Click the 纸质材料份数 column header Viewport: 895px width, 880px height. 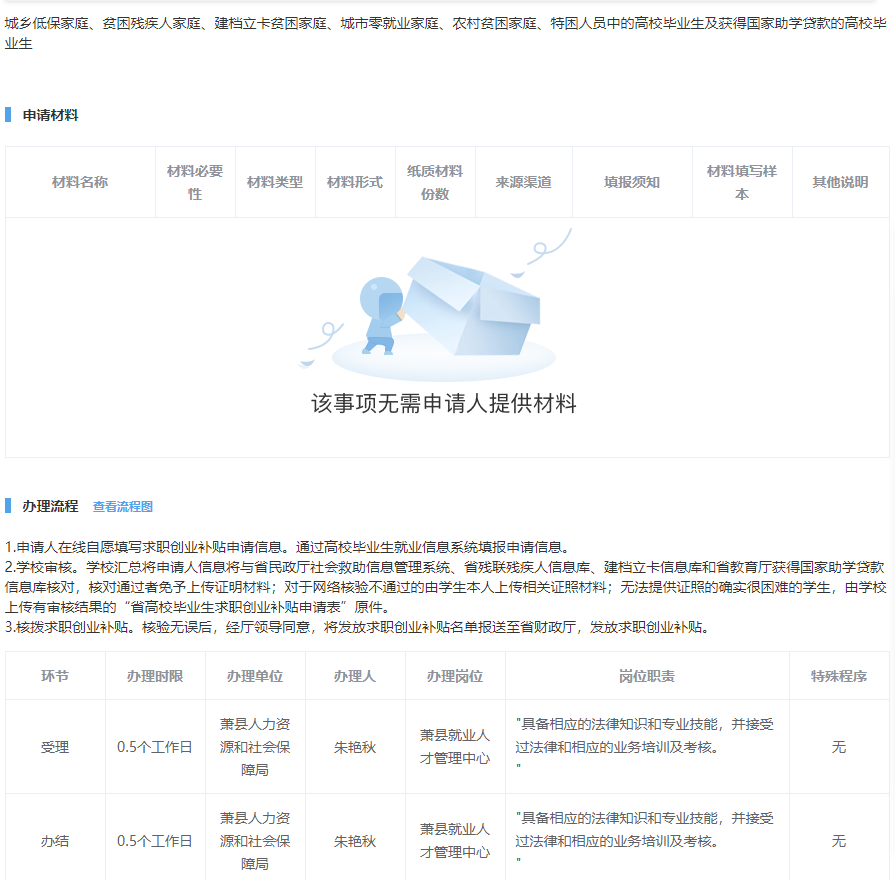click(435, 182)
